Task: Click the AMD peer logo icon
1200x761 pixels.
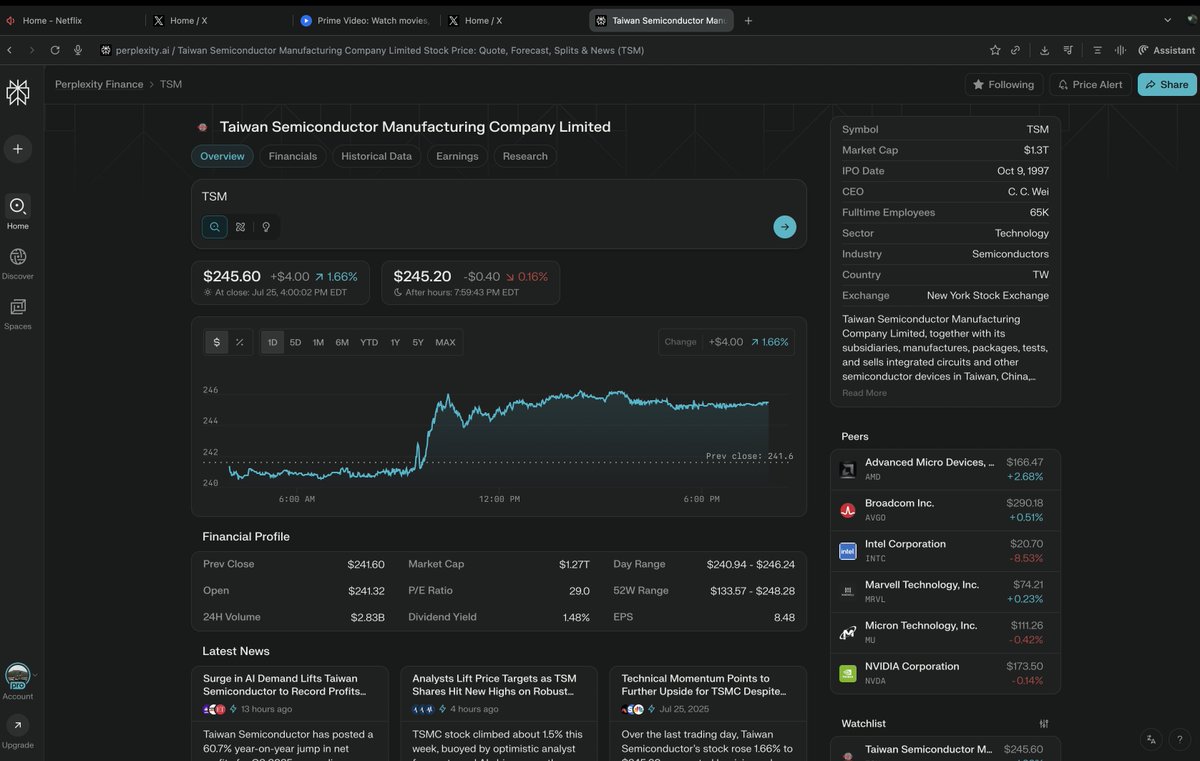Action: point(848,470)
